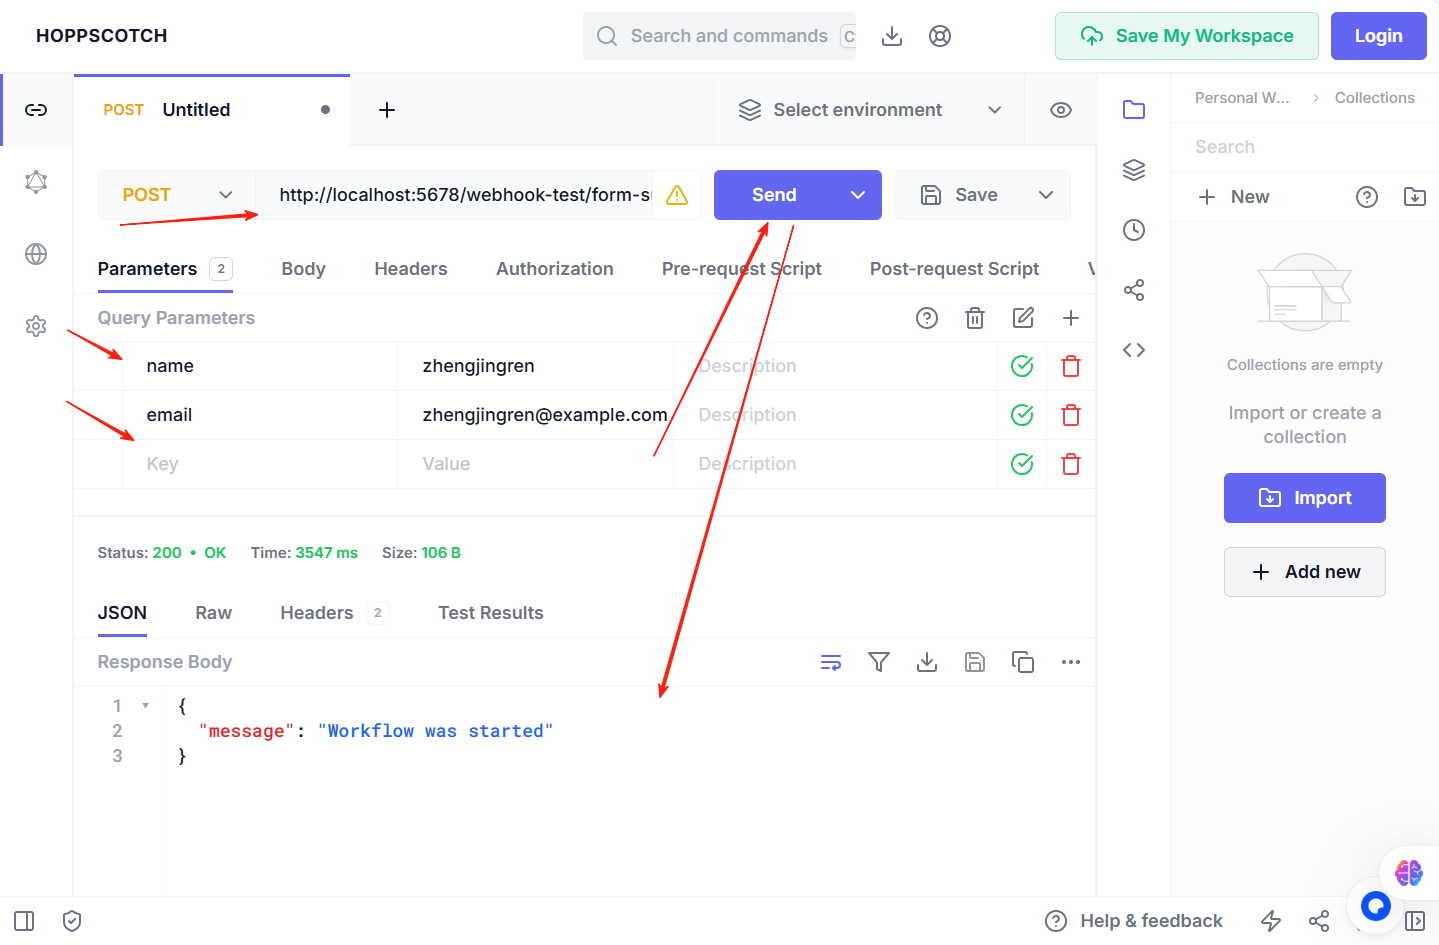Delete the name parameter row
Viewport: 1439px width, 945px height.
click(x=1071, y=366)
